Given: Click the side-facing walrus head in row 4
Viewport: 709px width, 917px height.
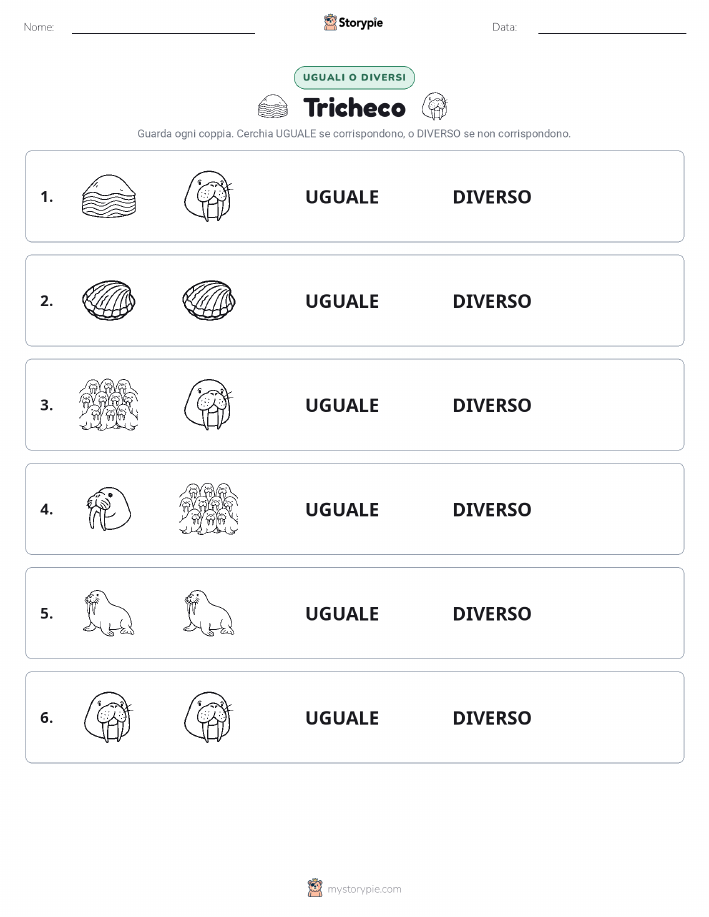Looking at the screenshot, I should tap(109, 508).
